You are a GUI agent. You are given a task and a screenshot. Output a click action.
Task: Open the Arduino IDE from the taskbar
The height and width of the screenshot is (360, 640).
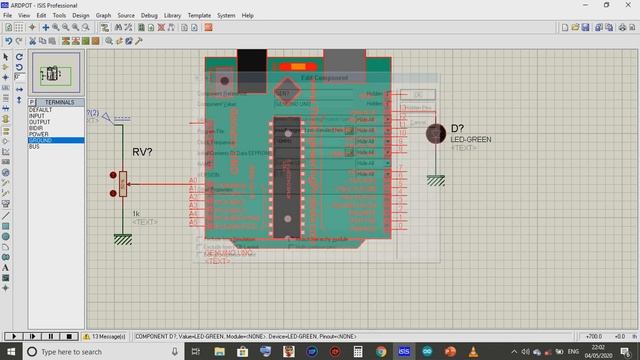427,351
